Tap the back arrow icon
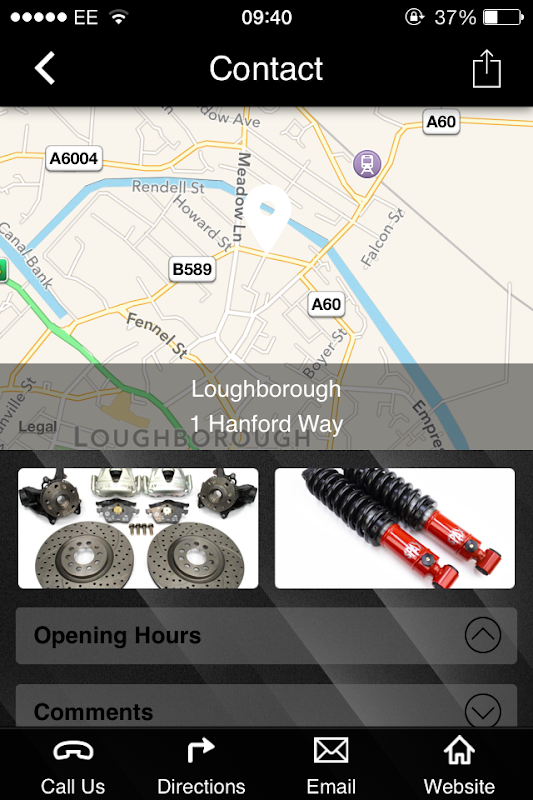Screen dimensions: 533x800 (44, 68)
